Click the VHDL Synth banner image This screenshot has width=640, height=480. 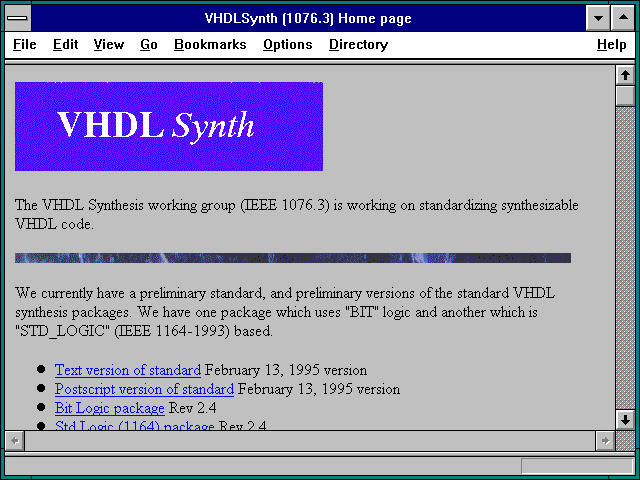click(x=169, y=127)
